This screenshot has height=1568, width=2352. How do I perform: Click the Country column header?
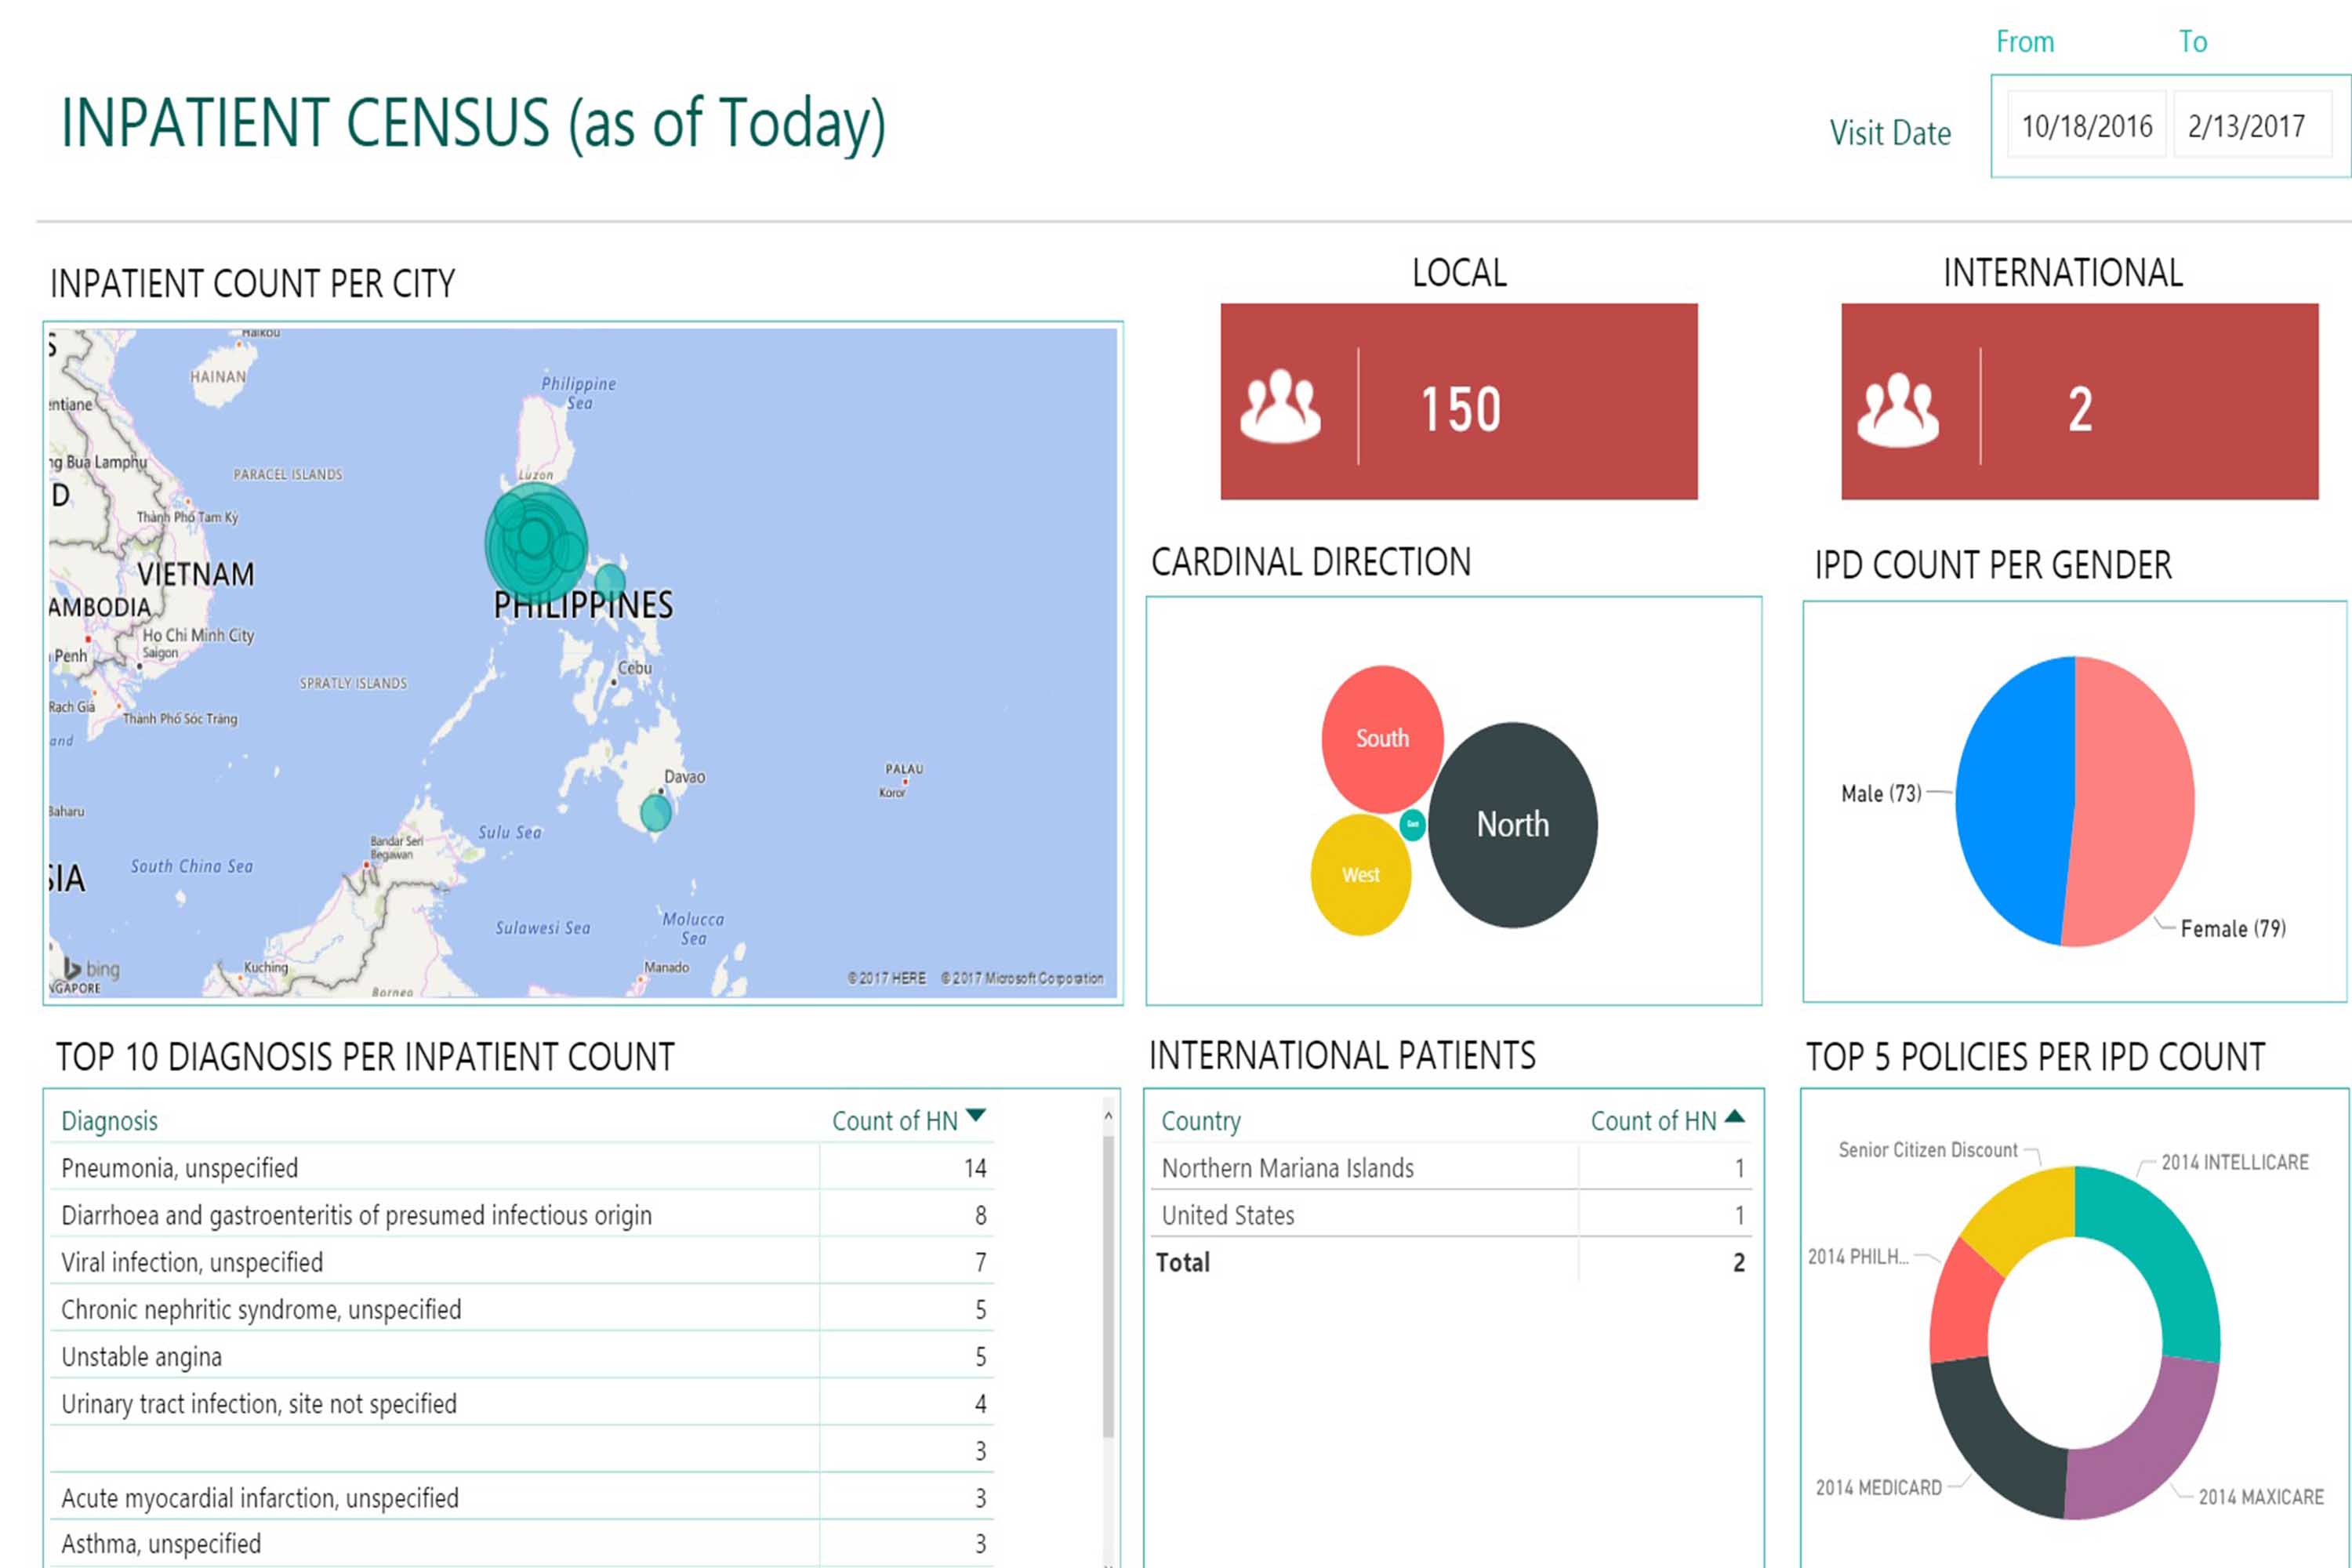[x=1201, y=1121]
